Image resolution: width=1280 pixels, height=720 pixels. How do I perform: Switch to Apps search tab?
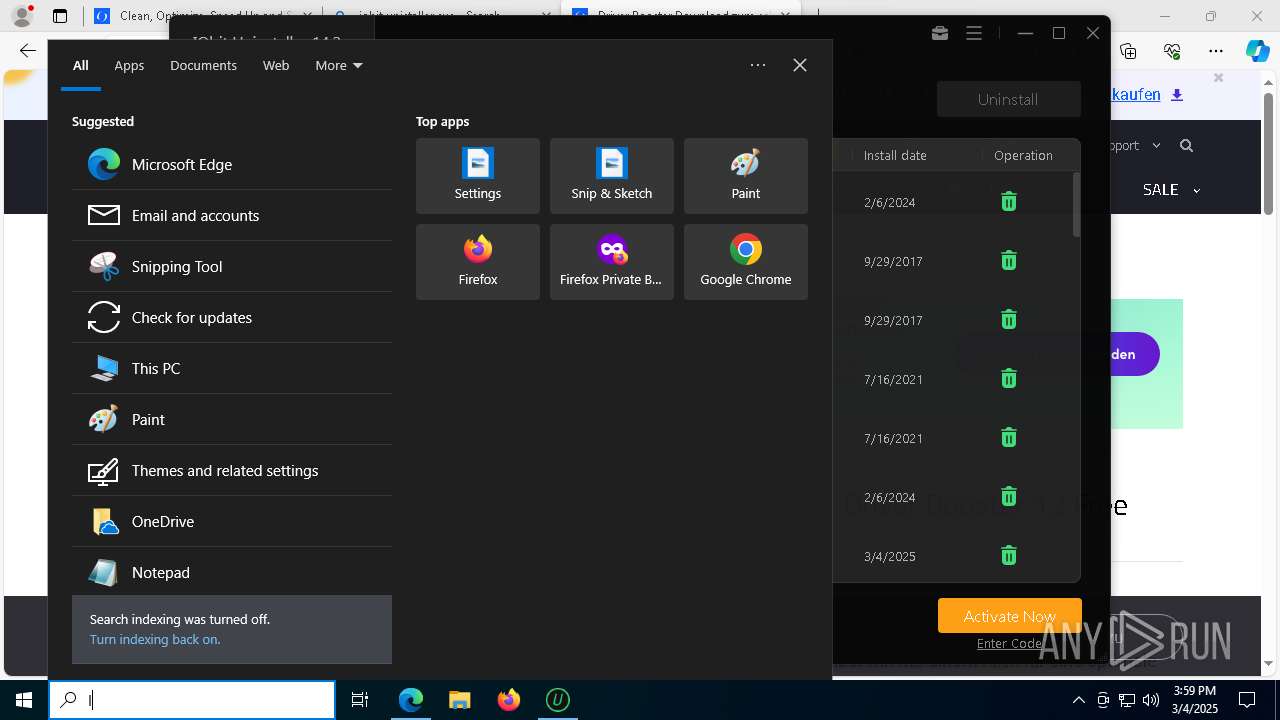pyautogui.click(x=129, y=65)
